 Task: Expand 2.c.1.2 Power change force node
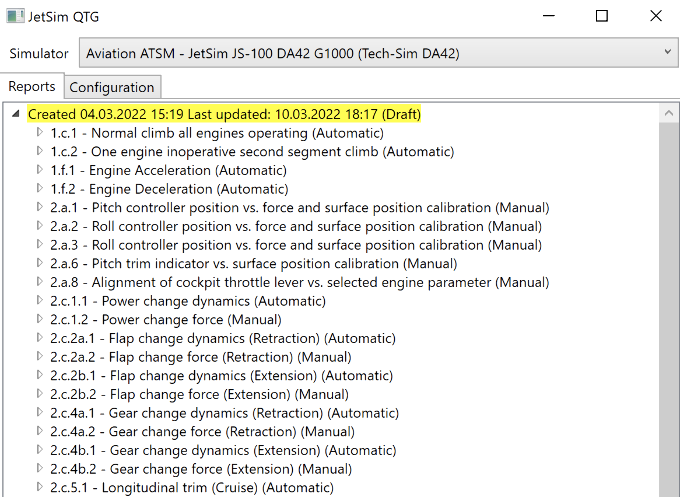click(39, 319)
